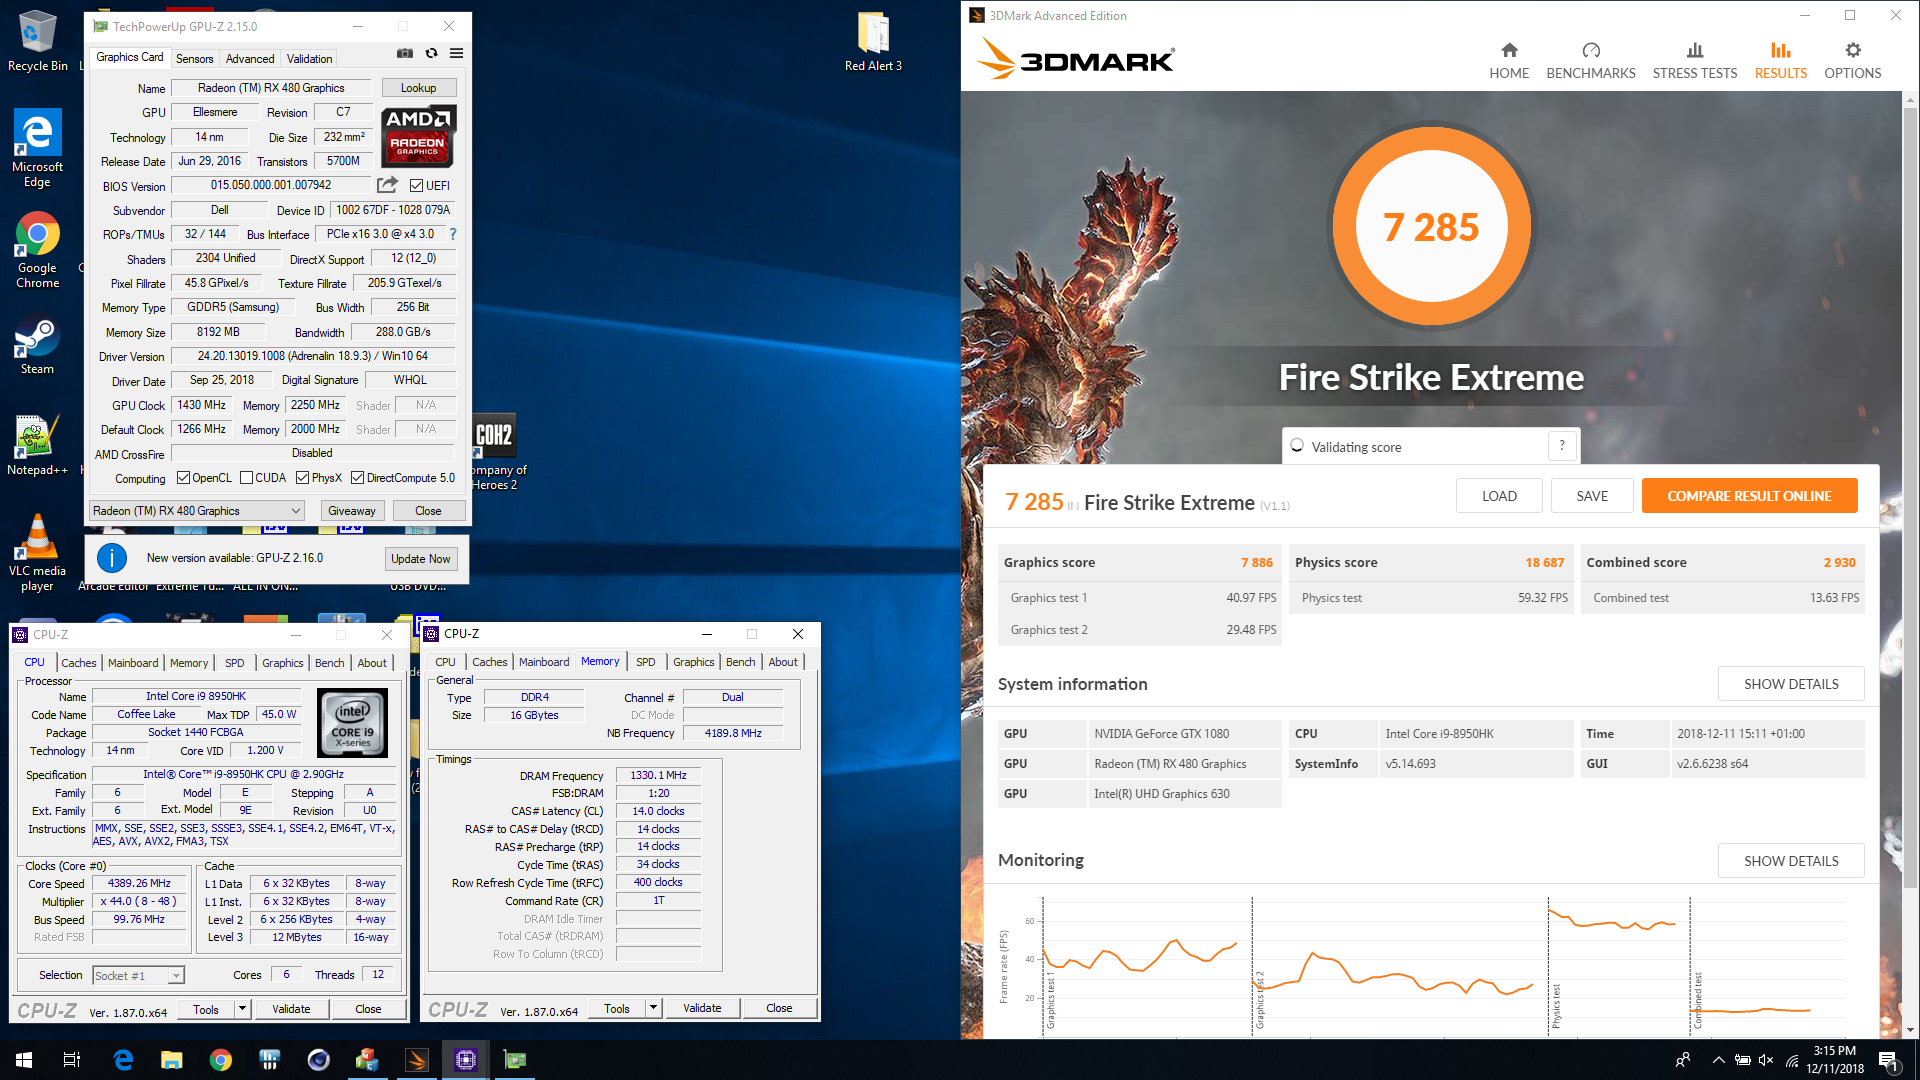The height and width of the screenshot is (1080, 1920).
Task: Click 3DMark scrollbar down arrow
Action: click(x=1910, y=1031)
